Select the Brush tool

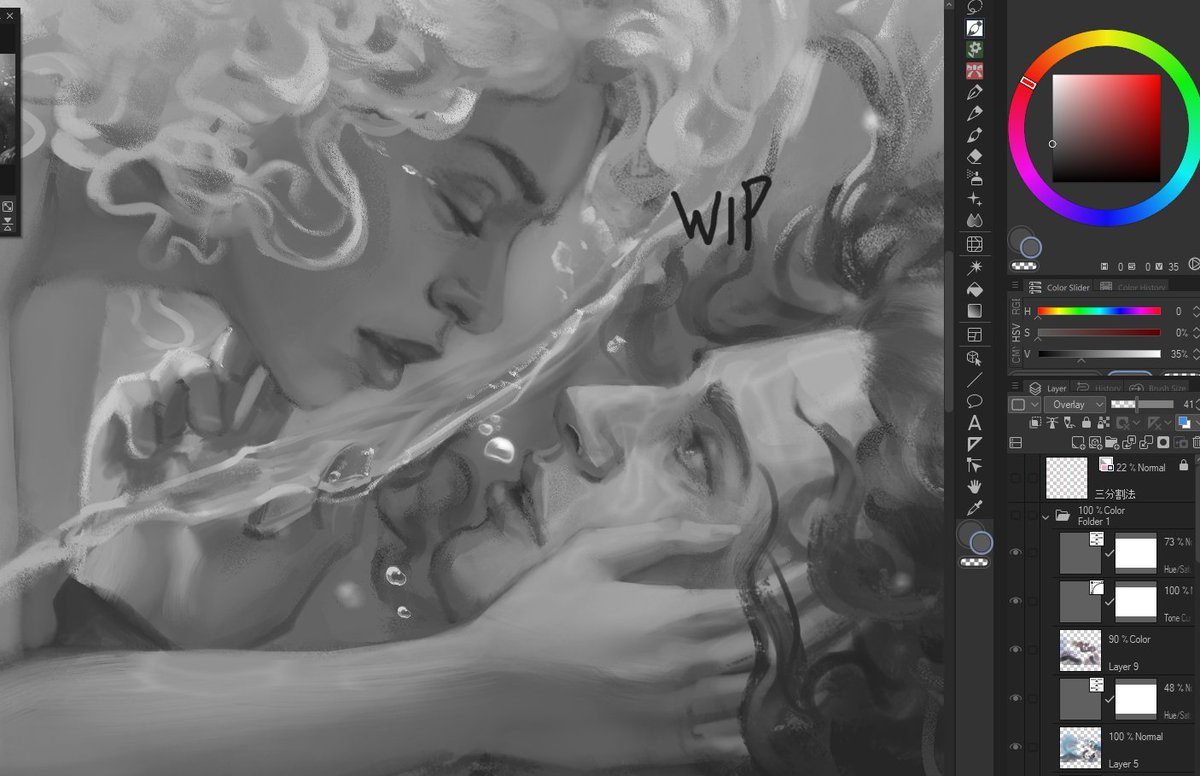(x=975, y=135)
